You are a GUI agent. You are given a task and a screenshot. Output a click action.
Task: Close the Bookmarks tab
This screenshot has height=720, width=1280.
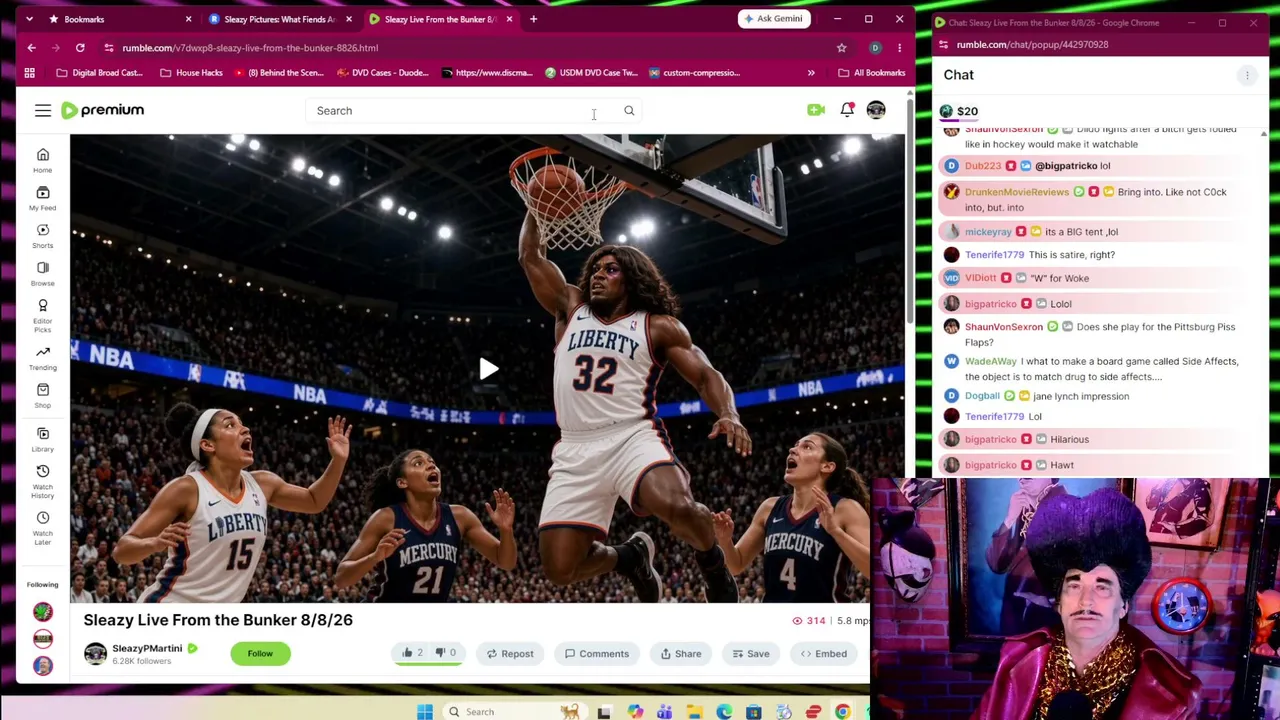coord(188,19)
